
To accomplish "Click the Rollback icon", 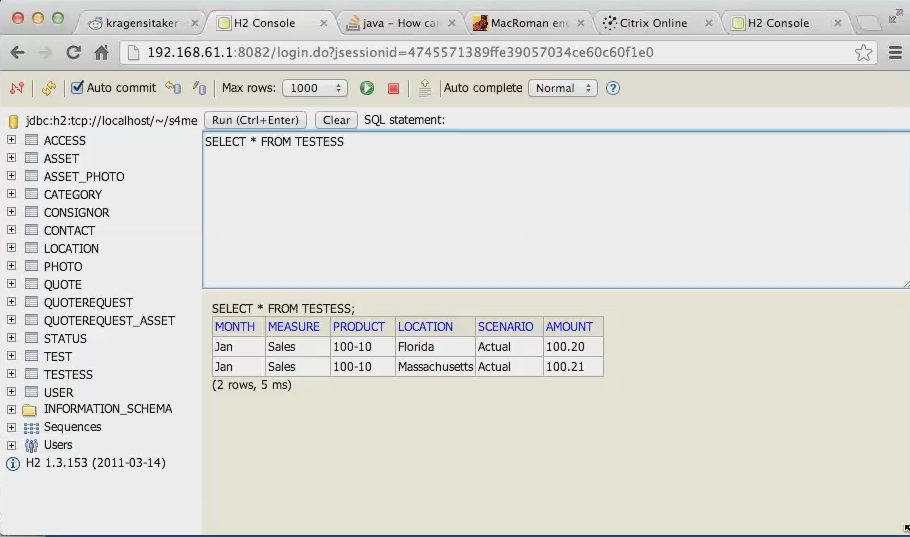I will pos(173,88).
